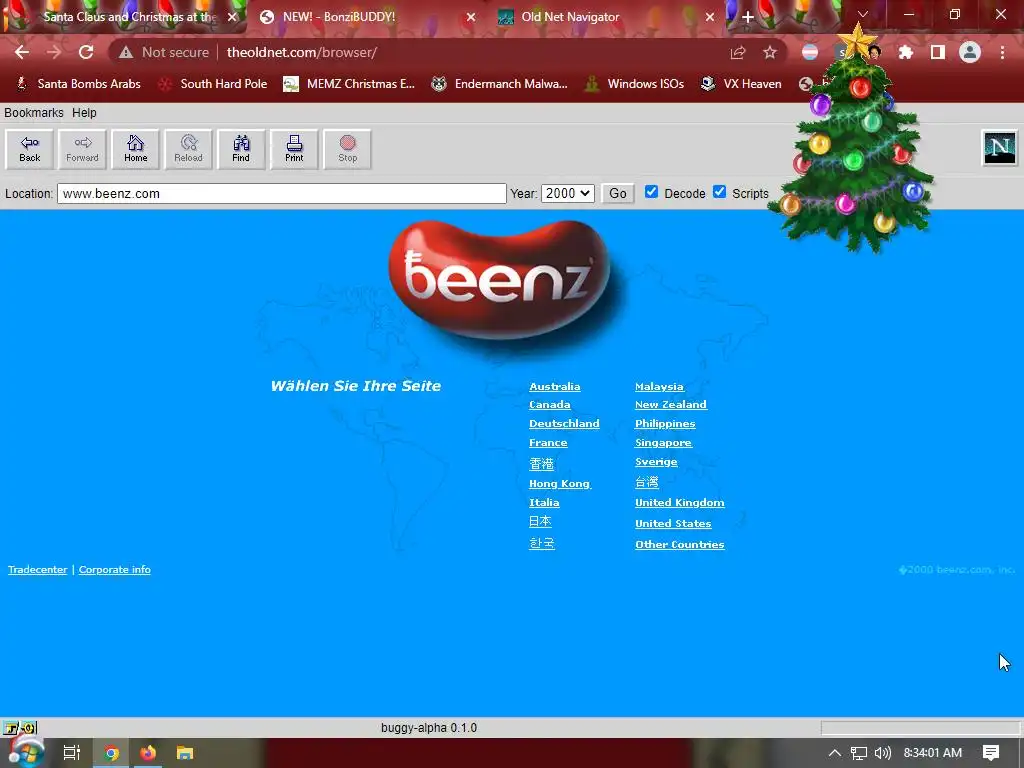Open the Singapore link
The height and width of the screenshot is (768, 1024).
pyautogui.click(x=663, y=443)
